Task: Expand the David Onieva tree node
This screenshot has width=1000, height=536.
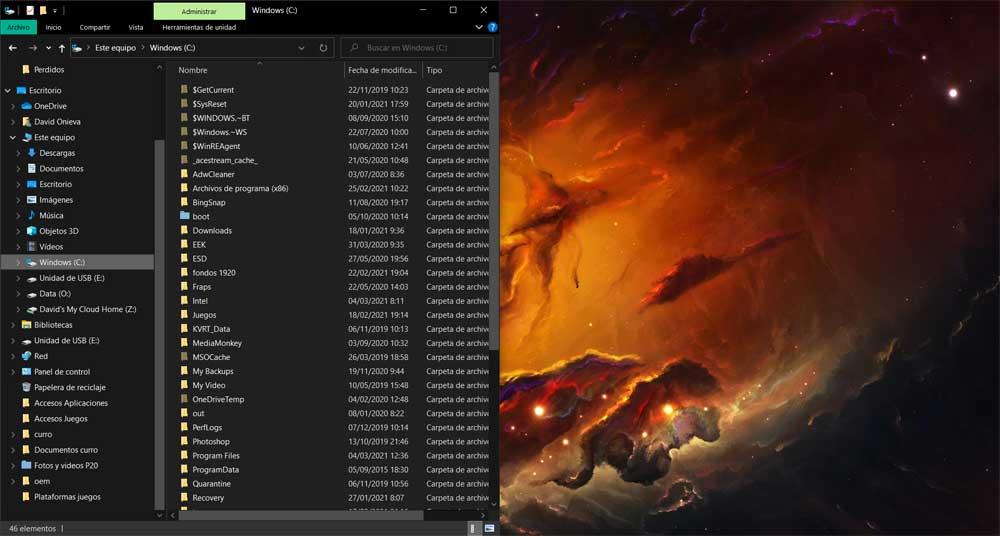Action: (x=13, y=122)
